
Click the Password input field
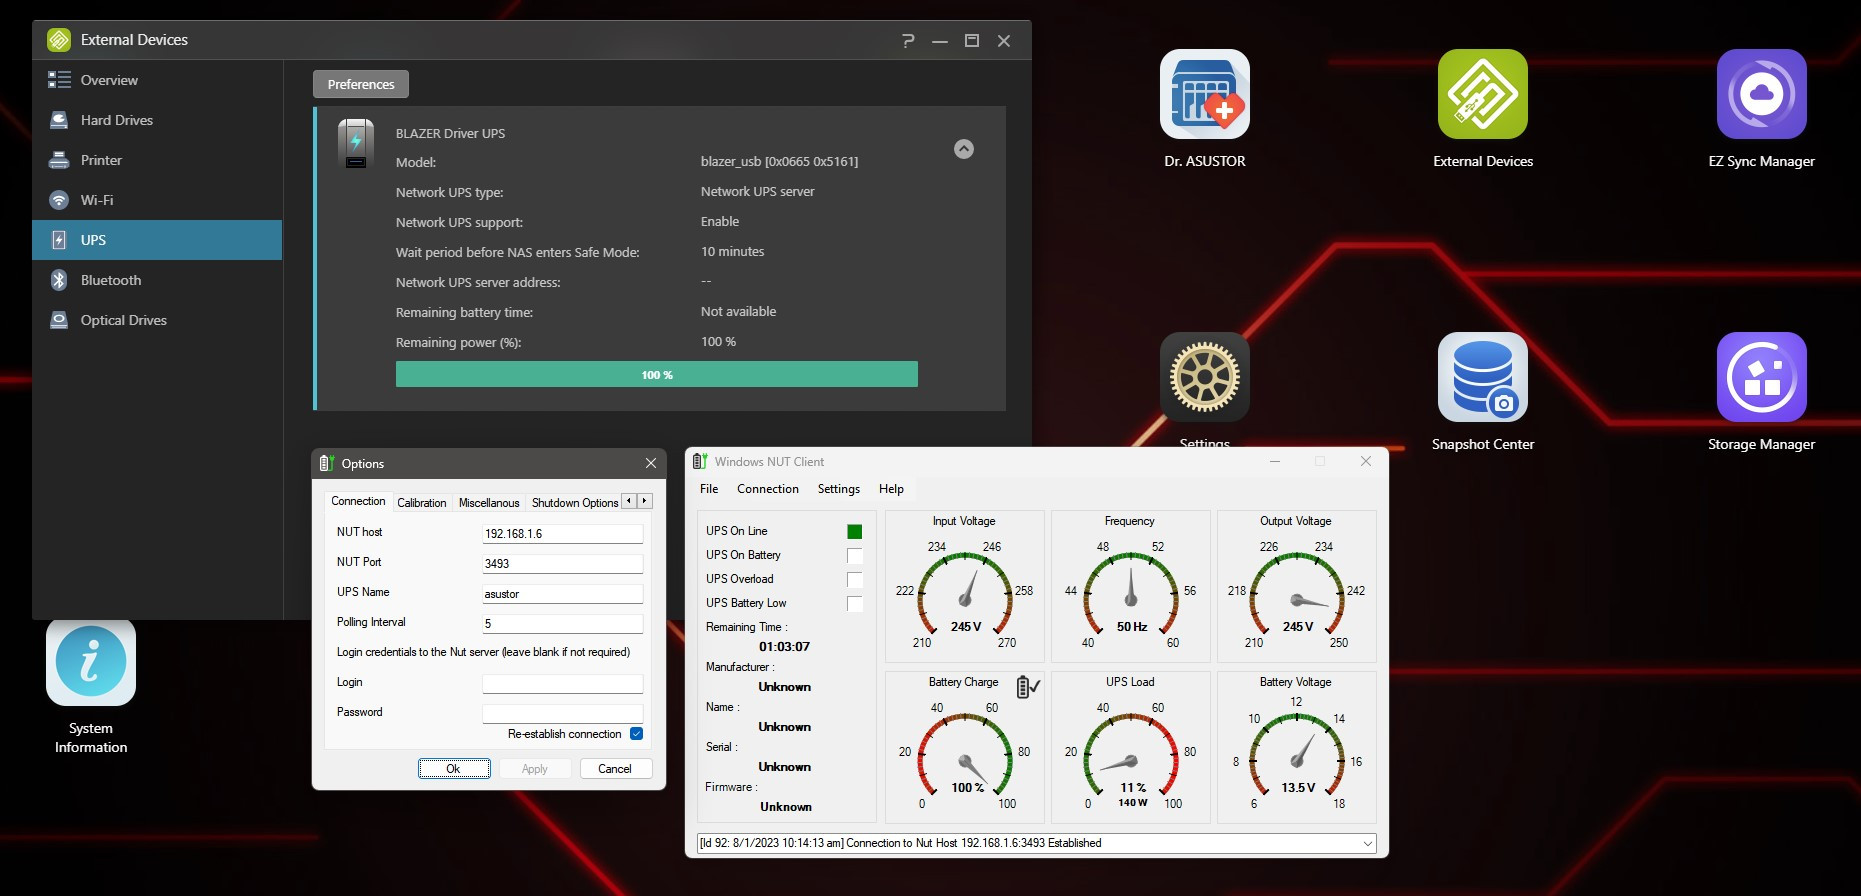click(x=563, y=714)
